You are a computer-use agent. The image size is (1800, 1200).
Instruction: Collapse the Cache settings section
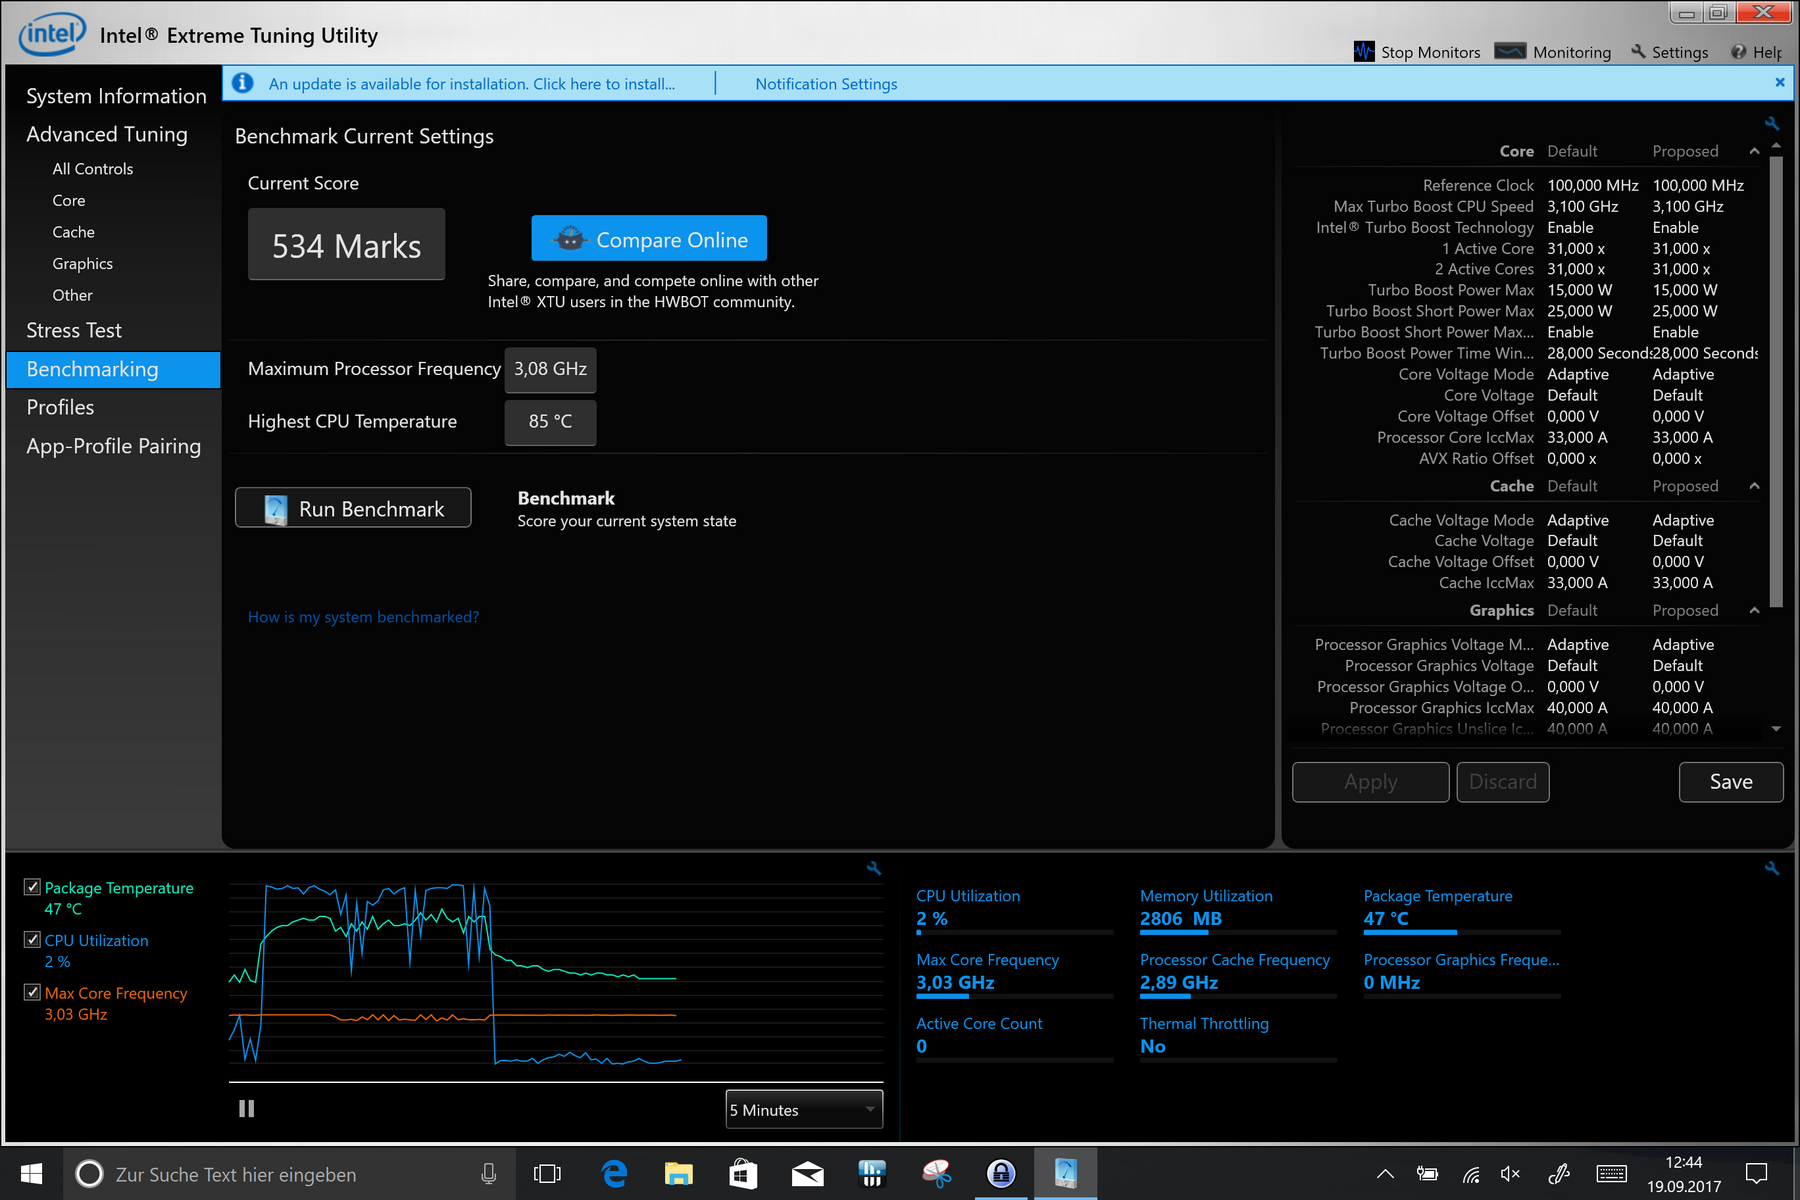[x=1755, y=486]
